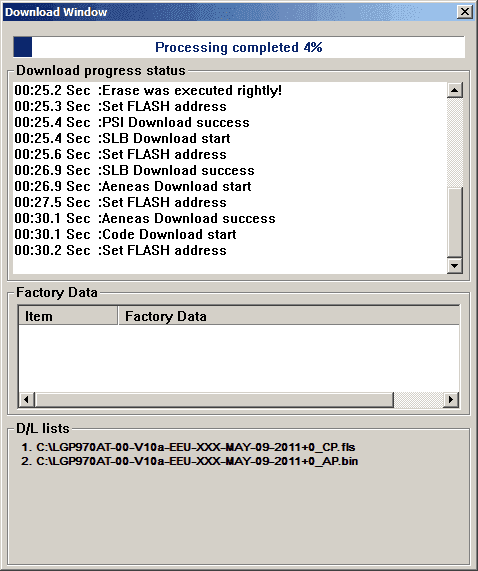Click the Processing completed 4% progress bar

point(239,47)
